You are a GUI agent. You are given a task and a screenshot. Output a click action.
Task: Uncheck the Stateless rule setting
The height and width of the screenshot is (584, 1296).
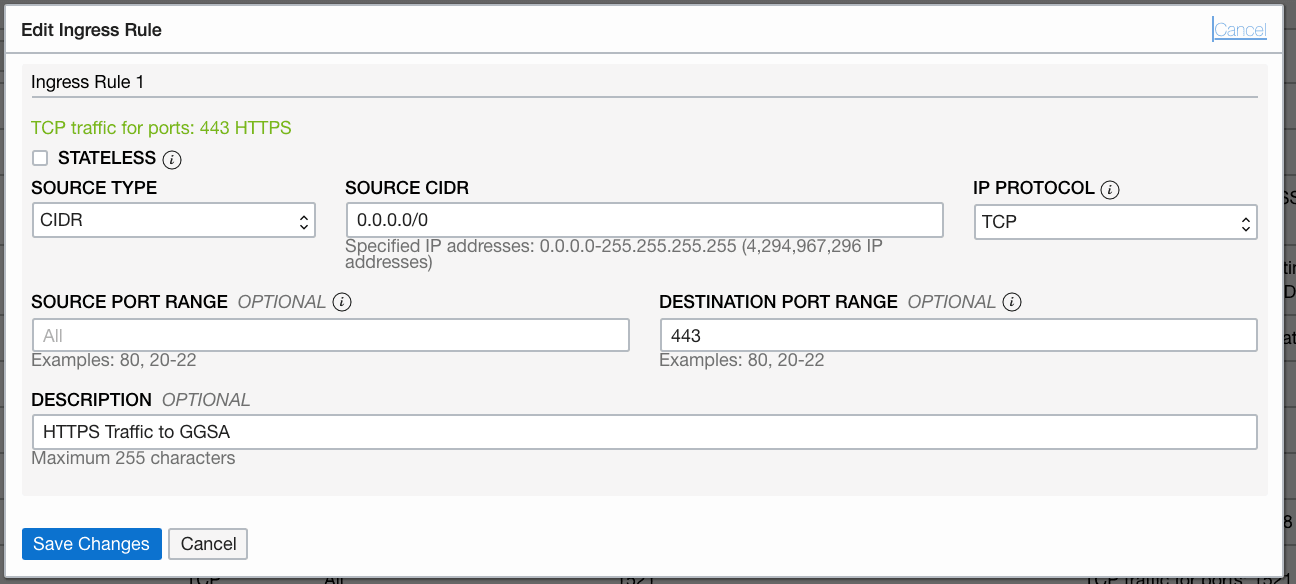40,157
